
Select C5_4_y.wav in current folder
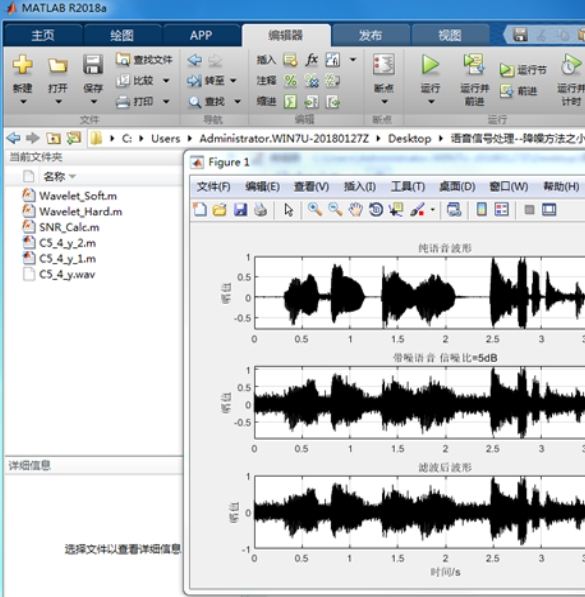(x=67, y=274)
